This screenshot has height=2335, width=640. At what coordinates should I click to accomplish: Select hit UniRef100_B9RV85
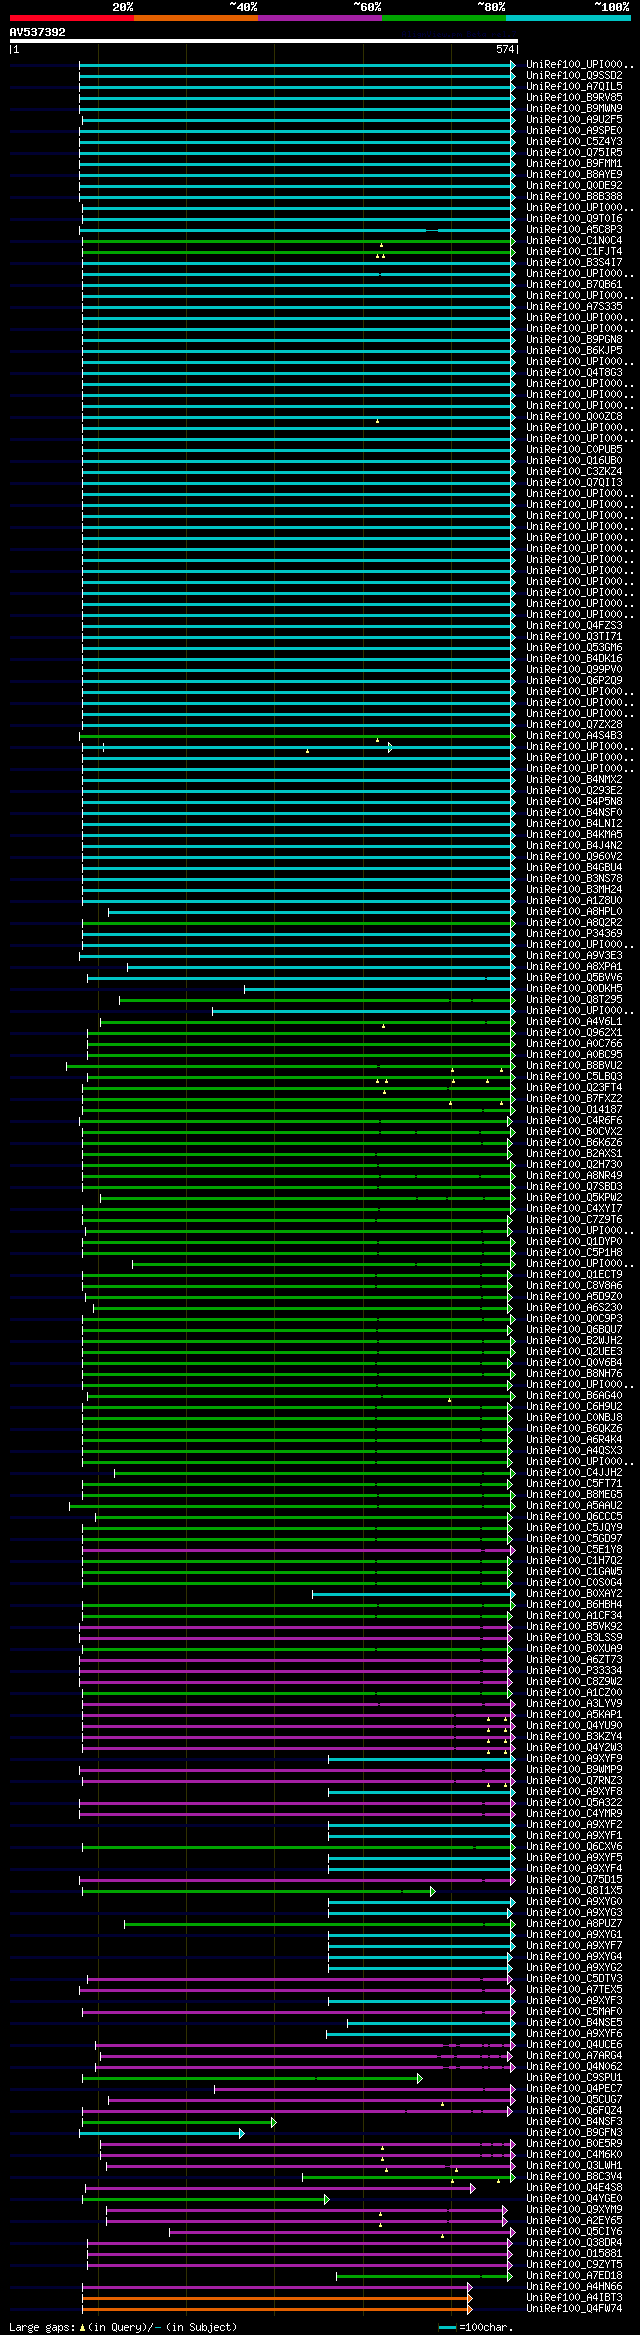[574, 97]
